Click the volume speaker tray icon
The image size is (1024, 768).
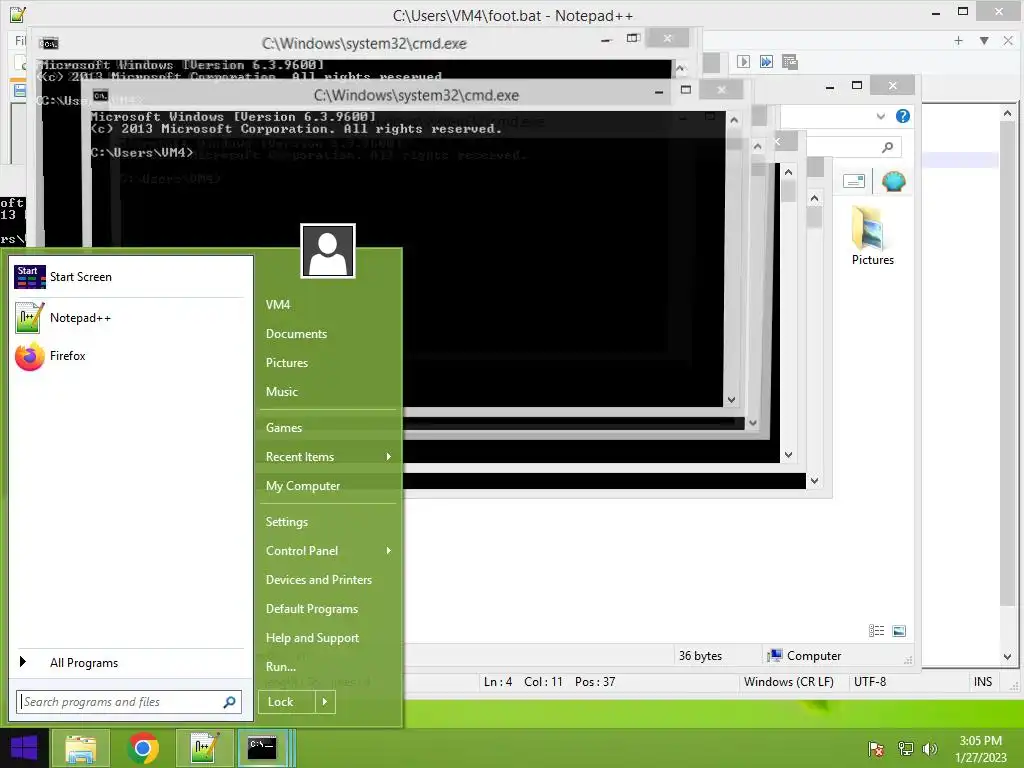coord(929,749)
